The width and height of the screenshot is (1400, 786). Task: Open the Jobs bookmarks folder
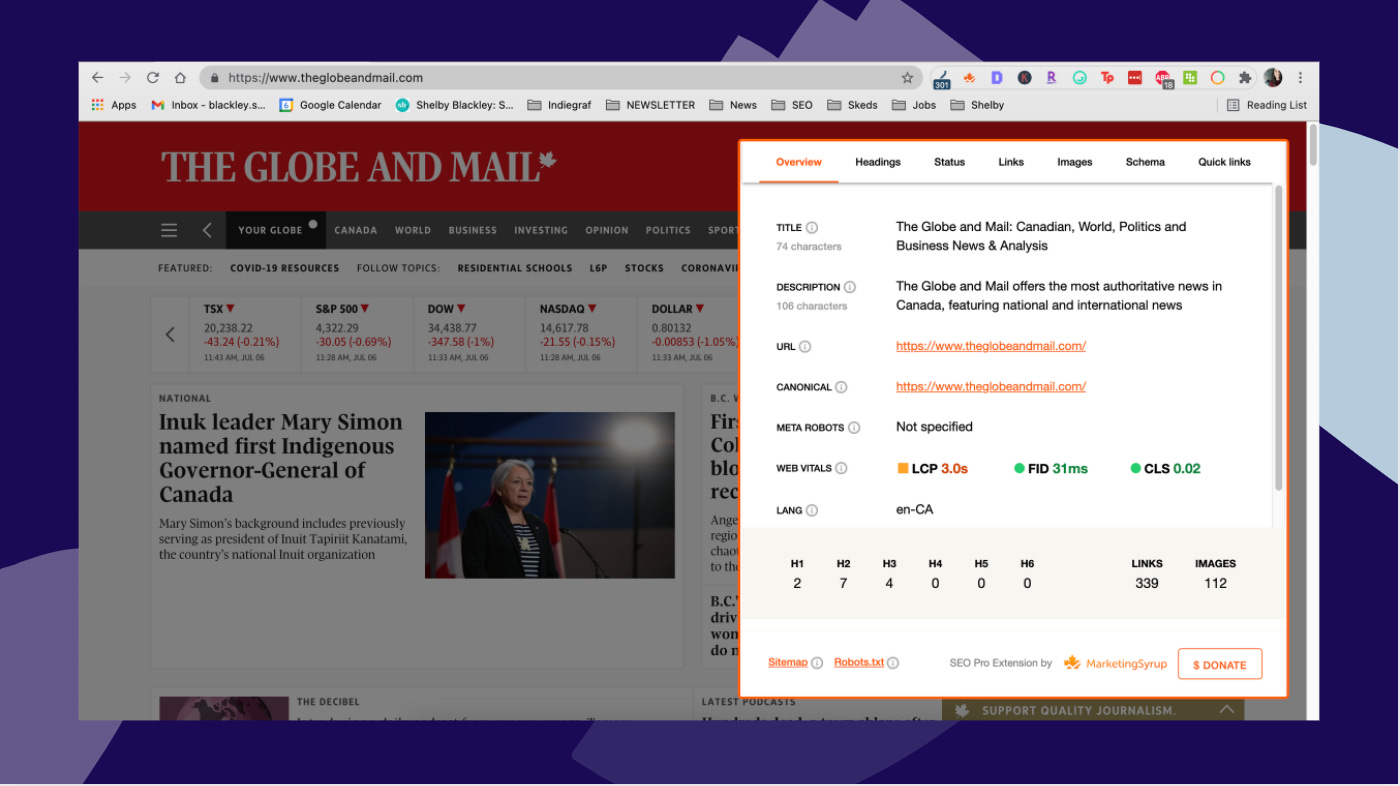point(914,105)
